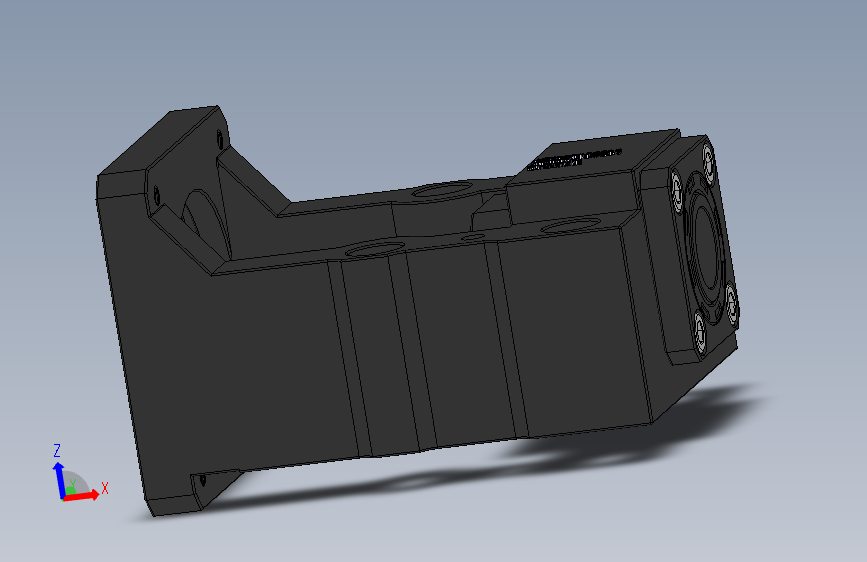
Task: Select the smallest hole on the model's top face
Action: coord(473,237)
